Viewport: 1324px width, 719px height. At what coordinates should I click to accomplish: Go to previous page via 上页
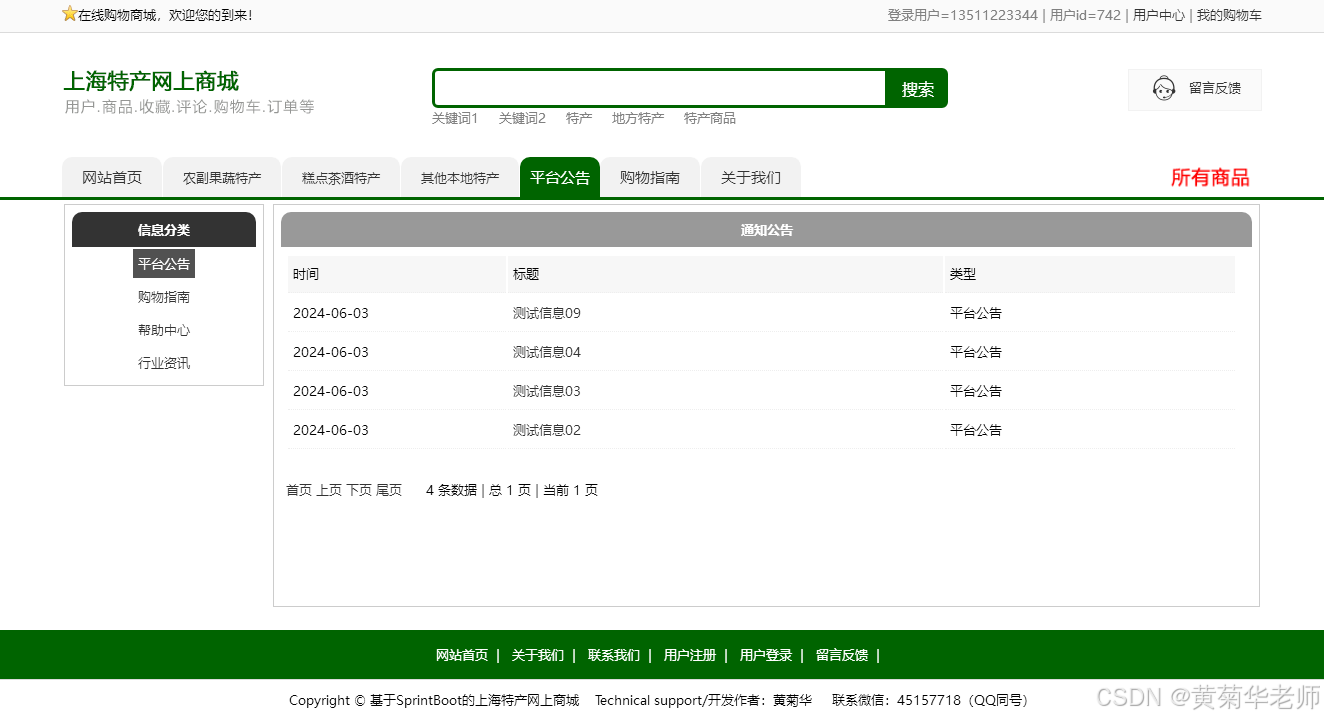pos(329,490)
